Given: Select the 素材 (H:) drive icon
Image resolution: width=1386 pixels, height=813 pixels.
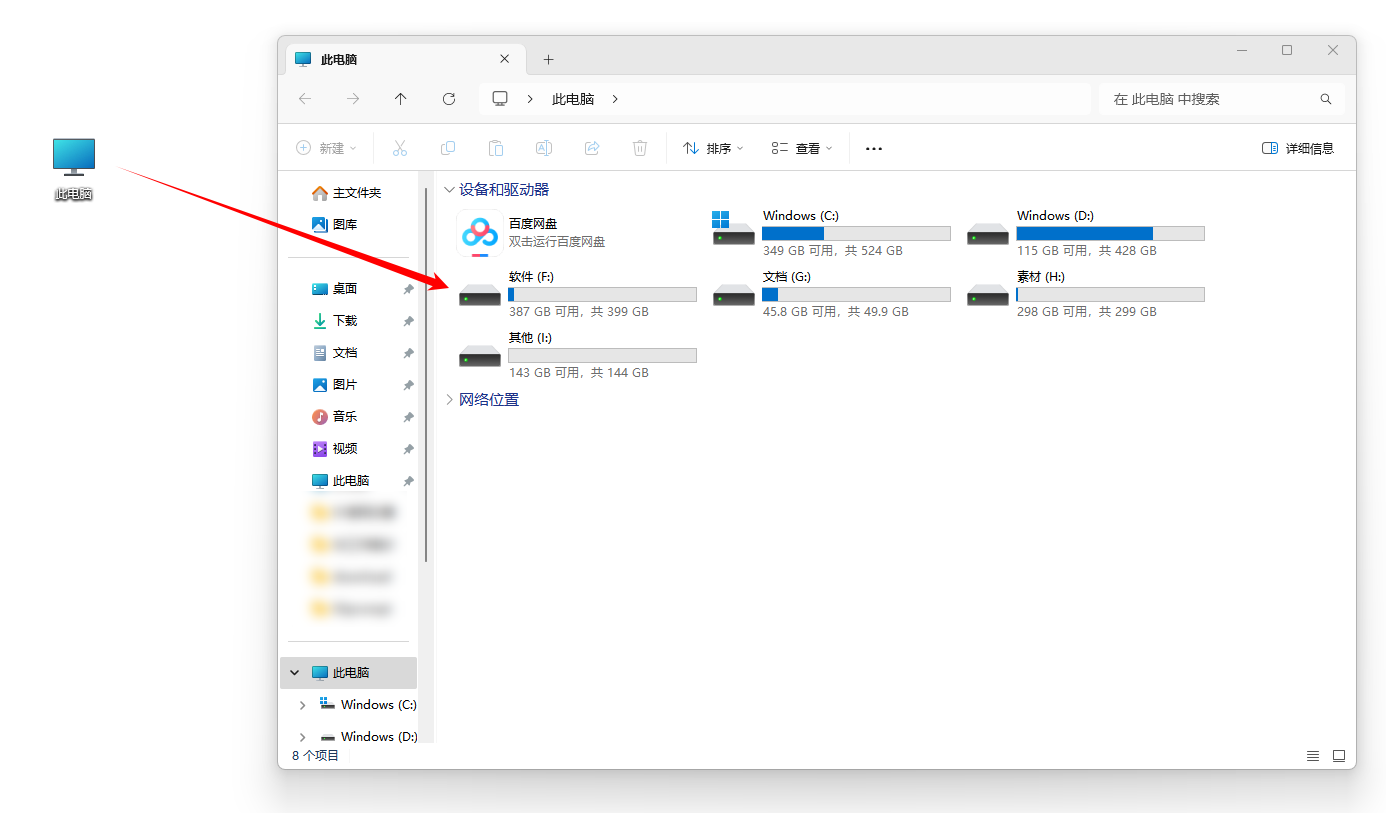Looking at the screenshot, I should coord(988,295).
